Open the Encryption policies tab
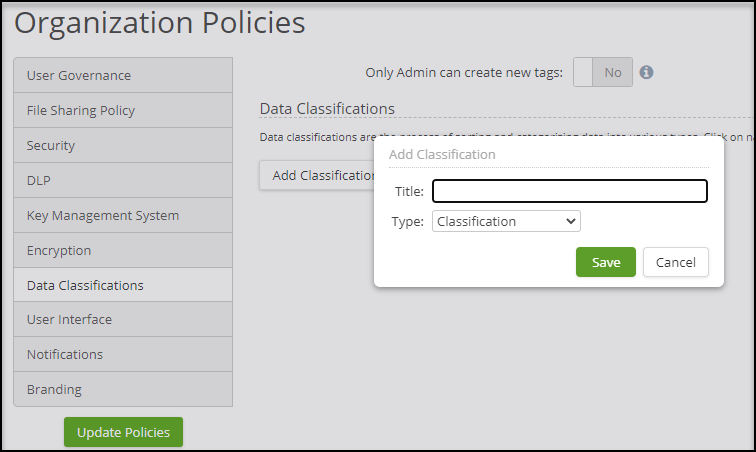756x452 pixels. pos(123,251)
